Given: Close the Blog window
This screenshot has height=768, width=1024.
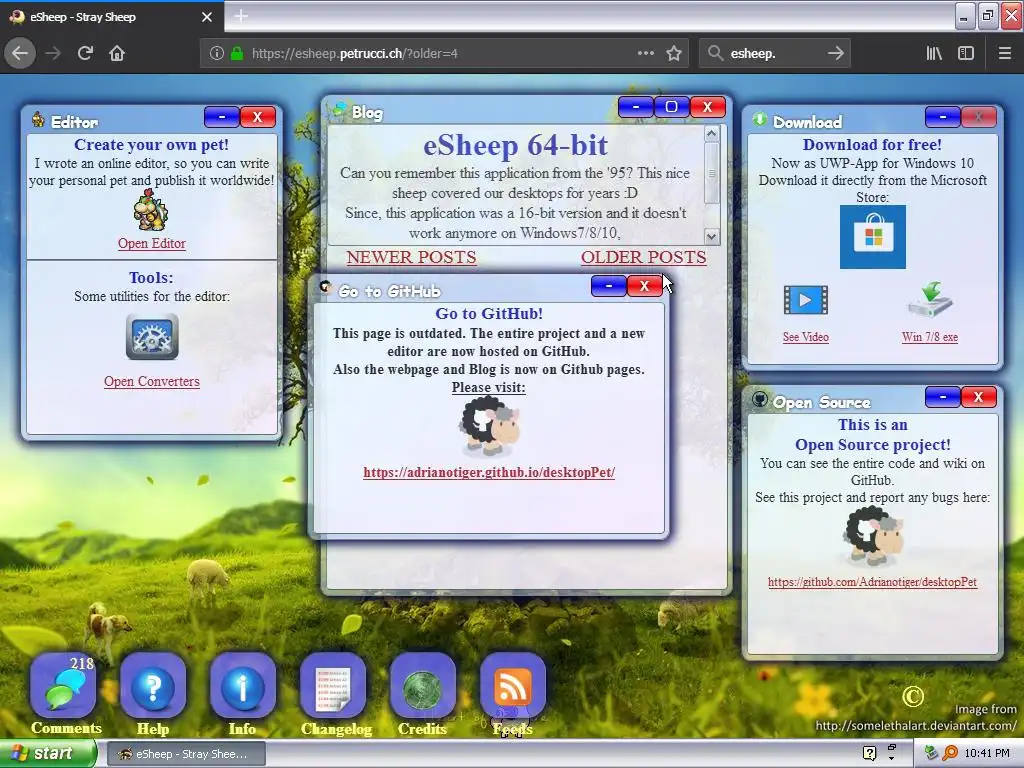Looking at the screenshot, I should [707, 107].
